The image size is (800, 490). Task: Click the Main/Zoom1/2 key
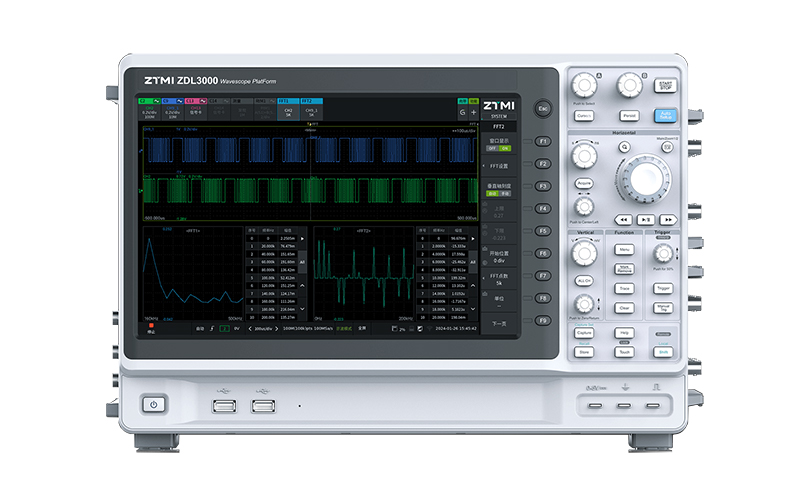[x=667, y=148]
